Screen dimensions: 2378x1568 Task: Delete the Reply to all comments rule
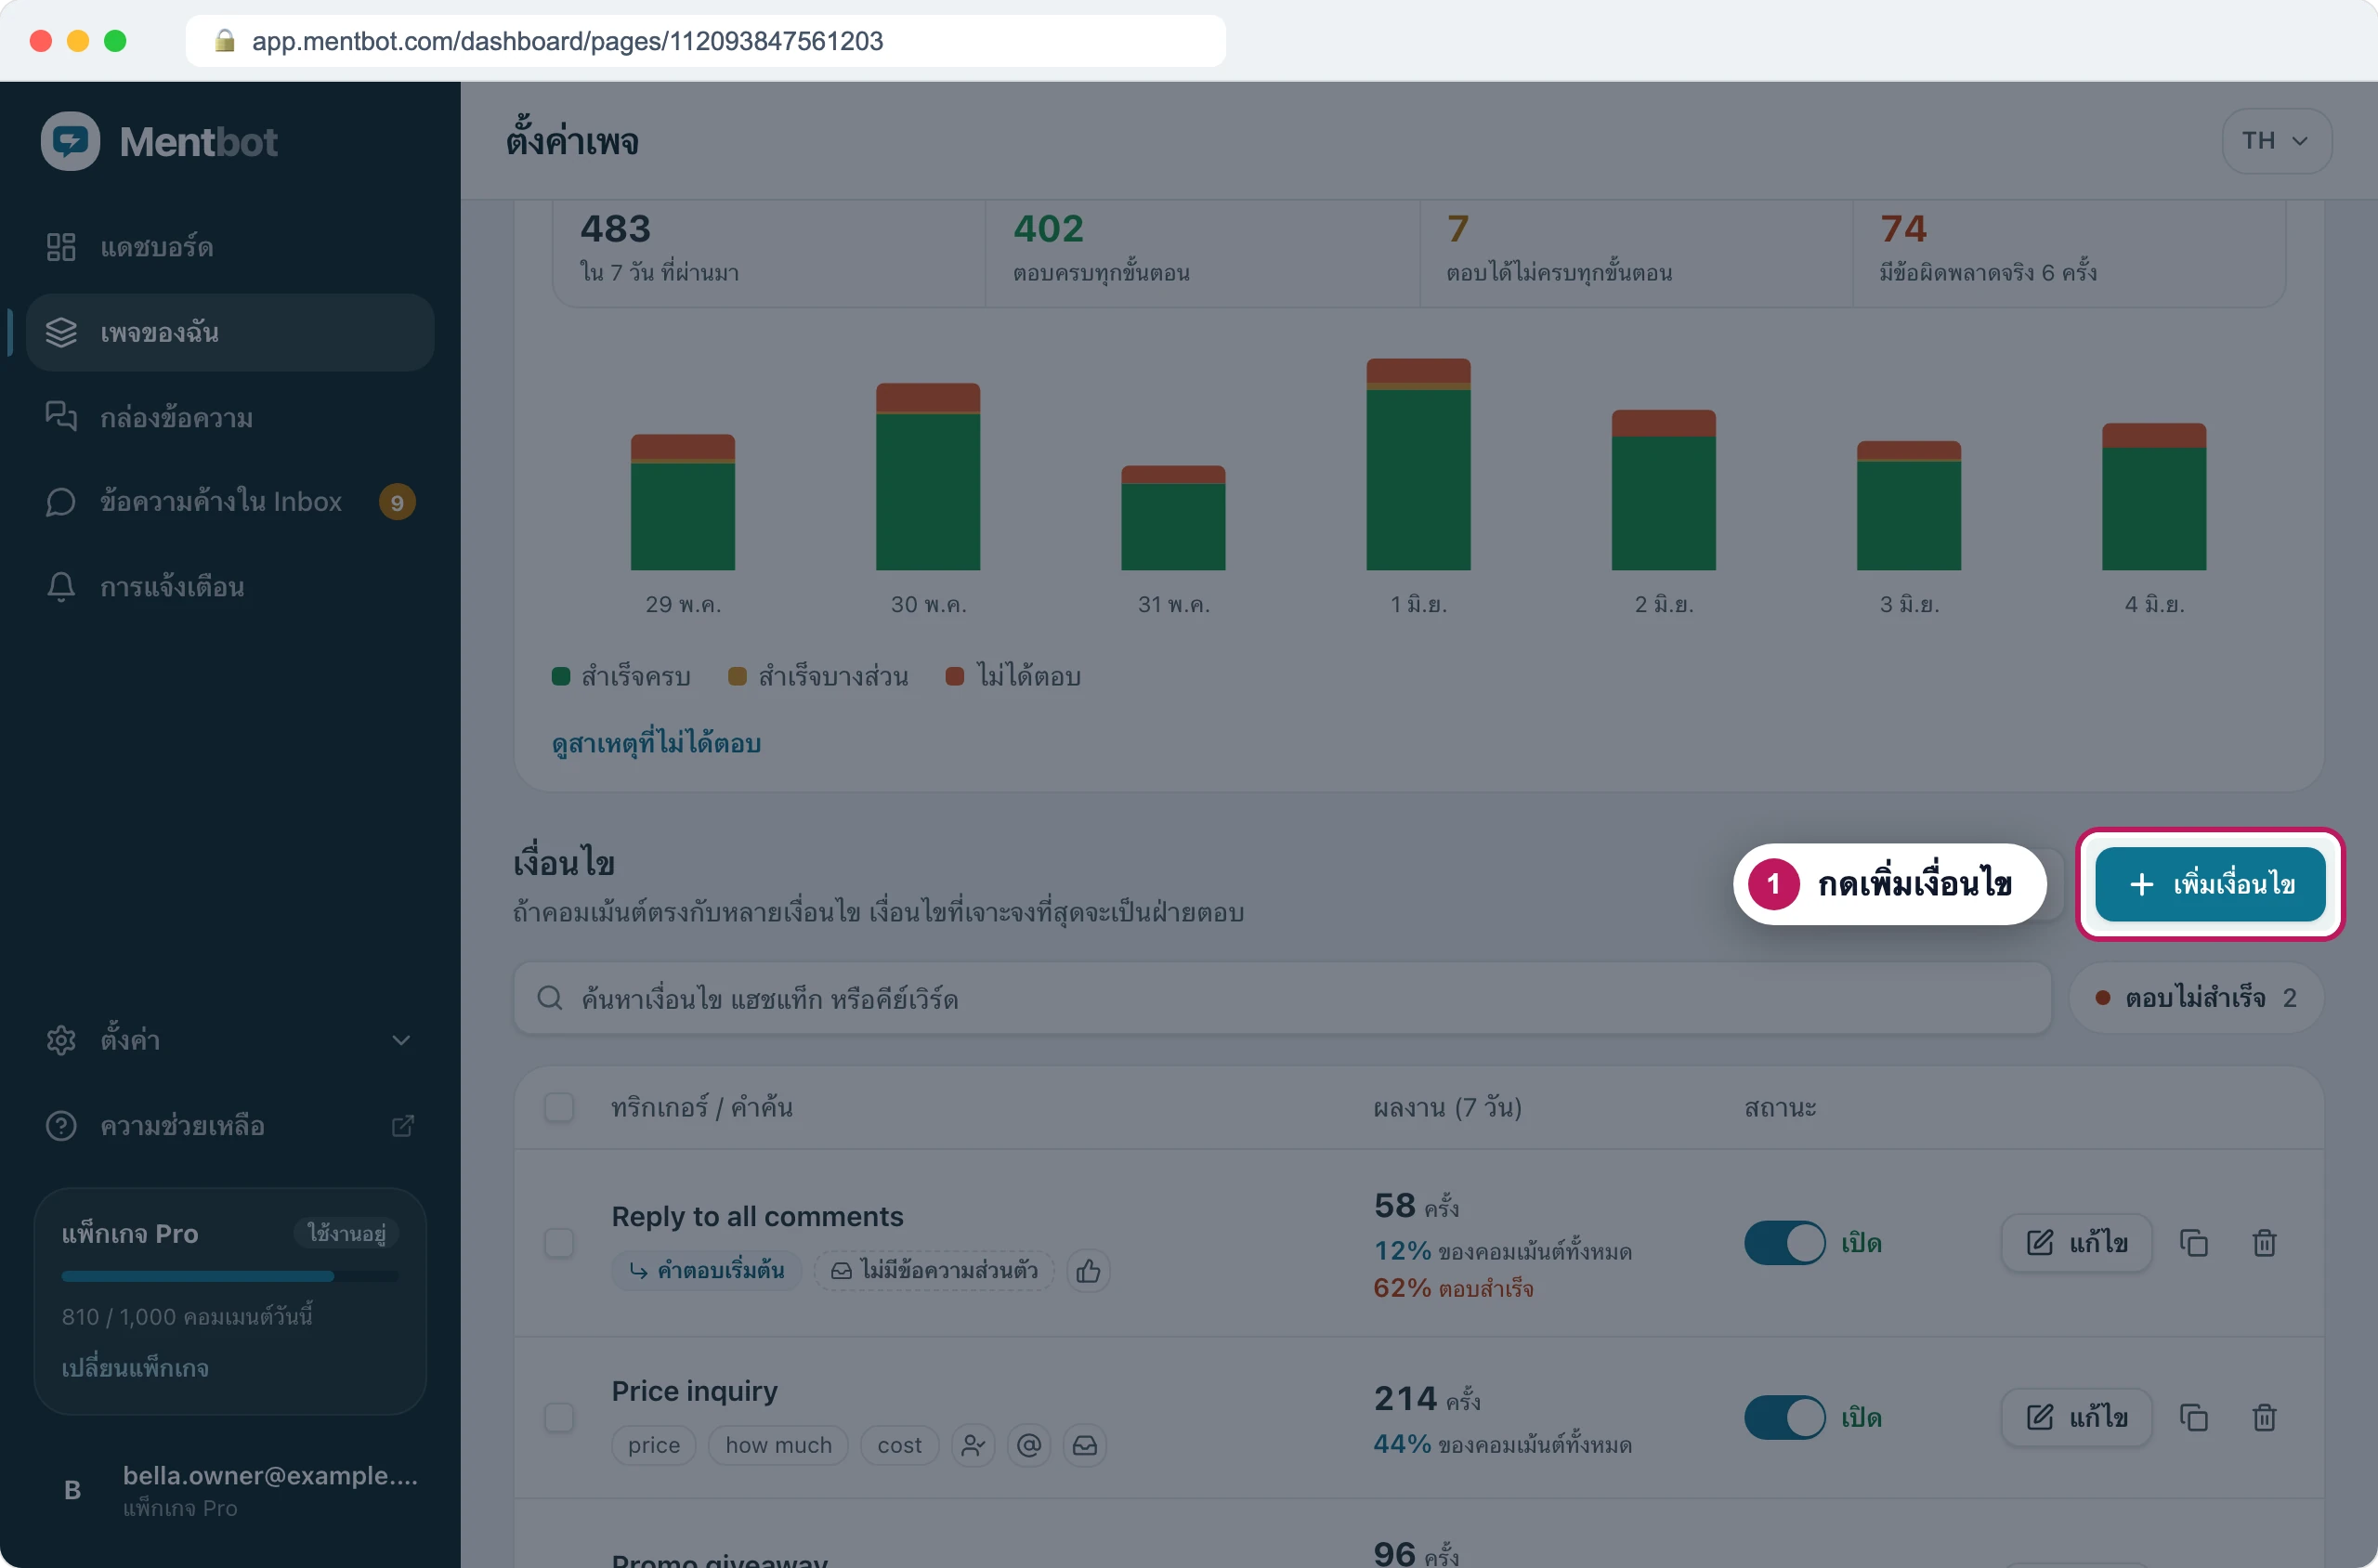(x=2264, y=1243)
